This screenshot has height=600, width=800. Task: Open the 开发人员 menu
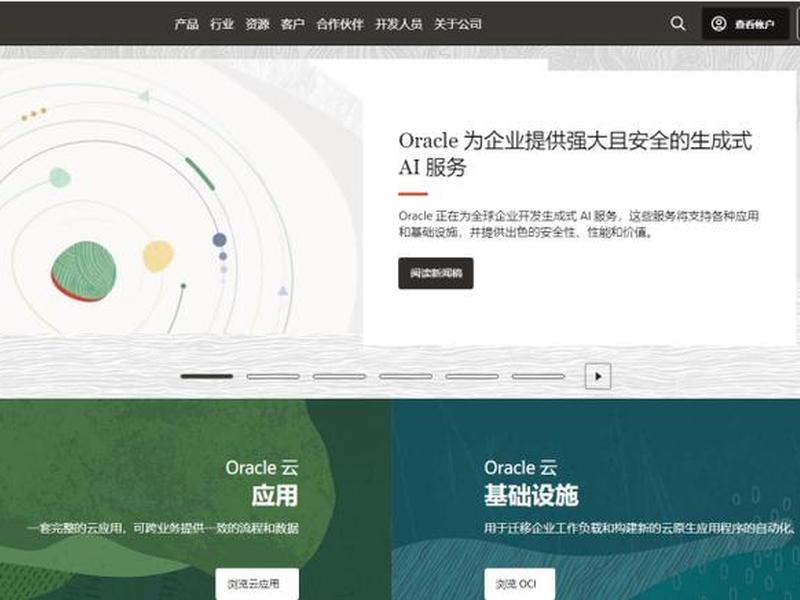click(398, 24)
